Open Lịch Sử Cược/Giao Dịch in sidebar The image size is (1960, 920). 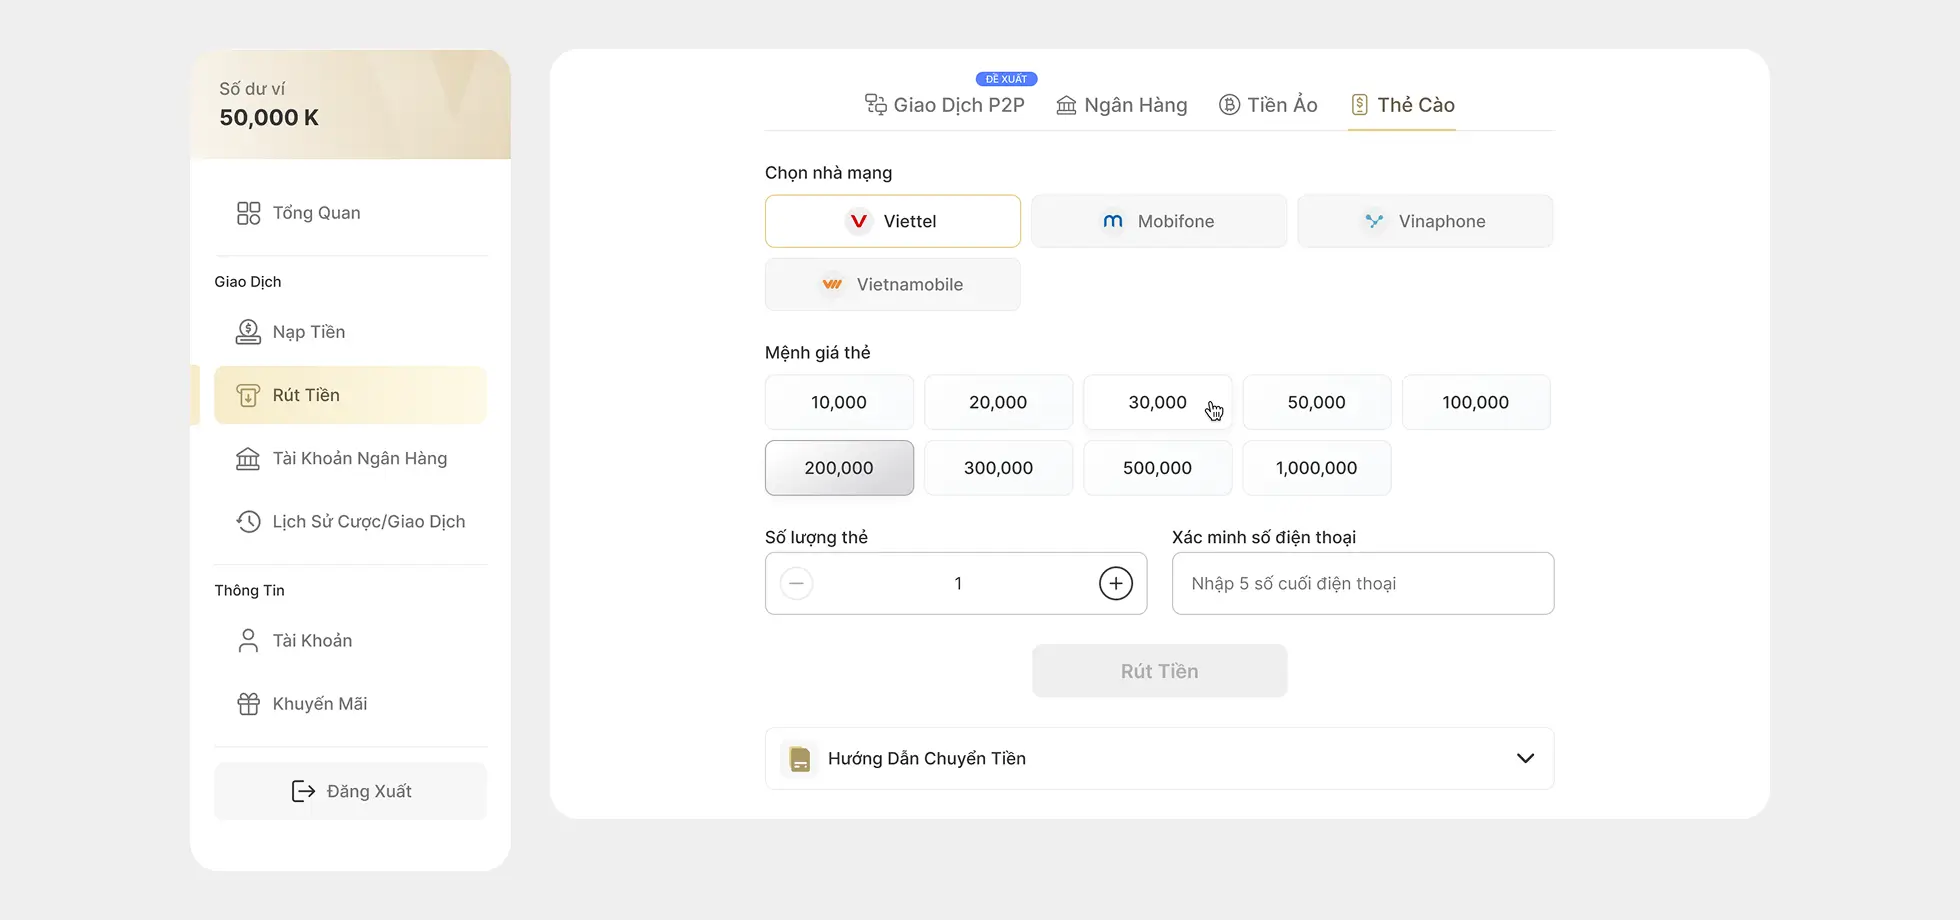tap(350, 521)
